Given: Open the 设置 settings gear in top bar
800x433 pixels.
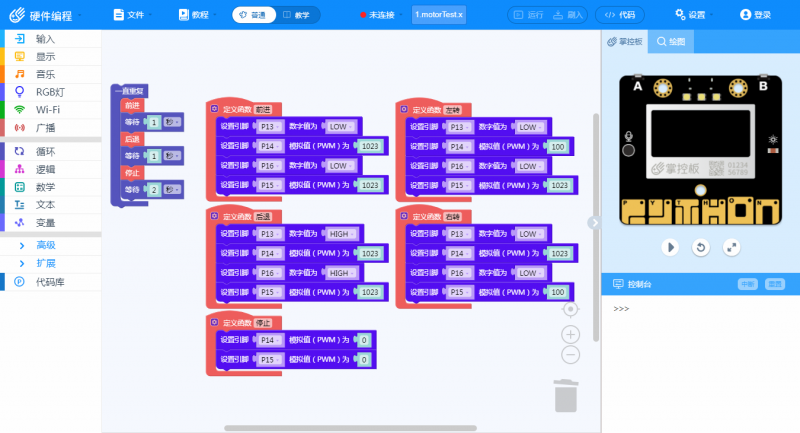Looking at the screenshot, I should (690, 15).
